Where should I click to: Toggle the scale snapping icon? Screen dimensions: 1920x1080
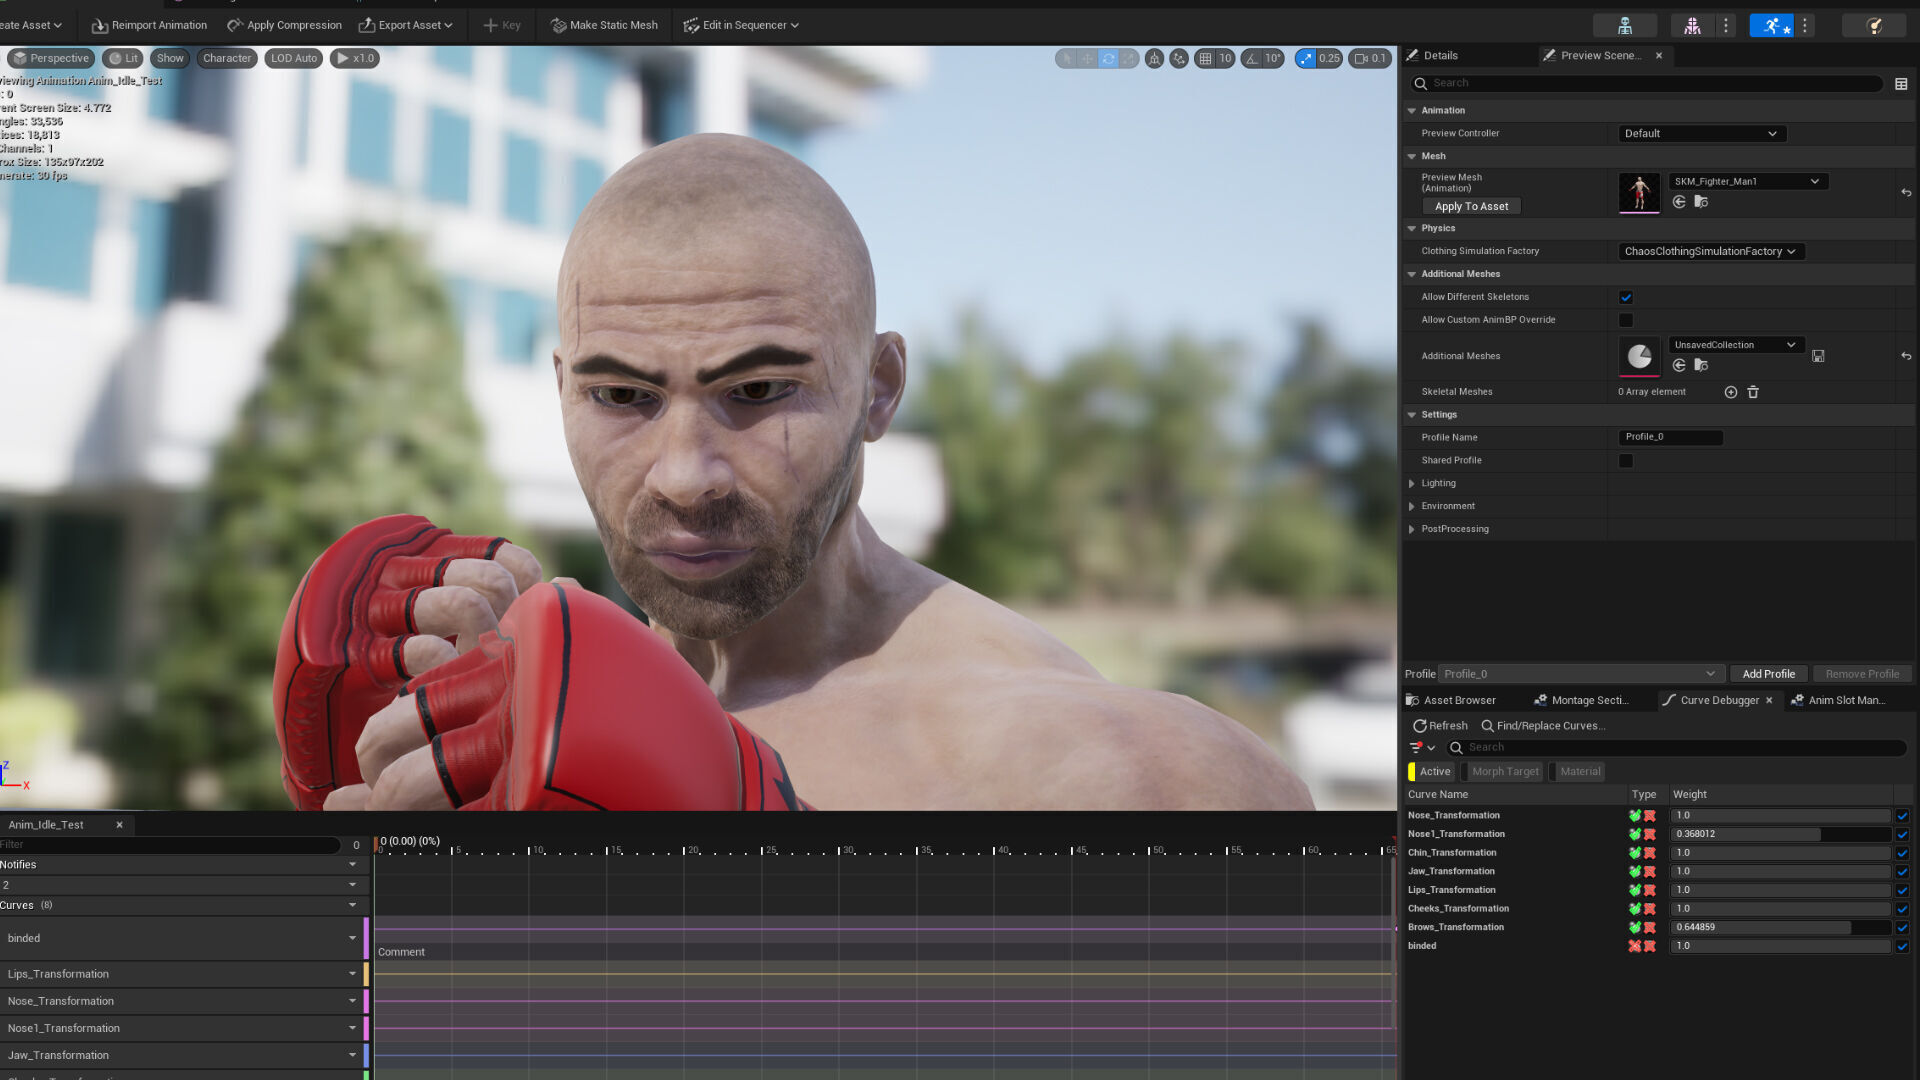pyautogui.click(x=1306, y=58)
